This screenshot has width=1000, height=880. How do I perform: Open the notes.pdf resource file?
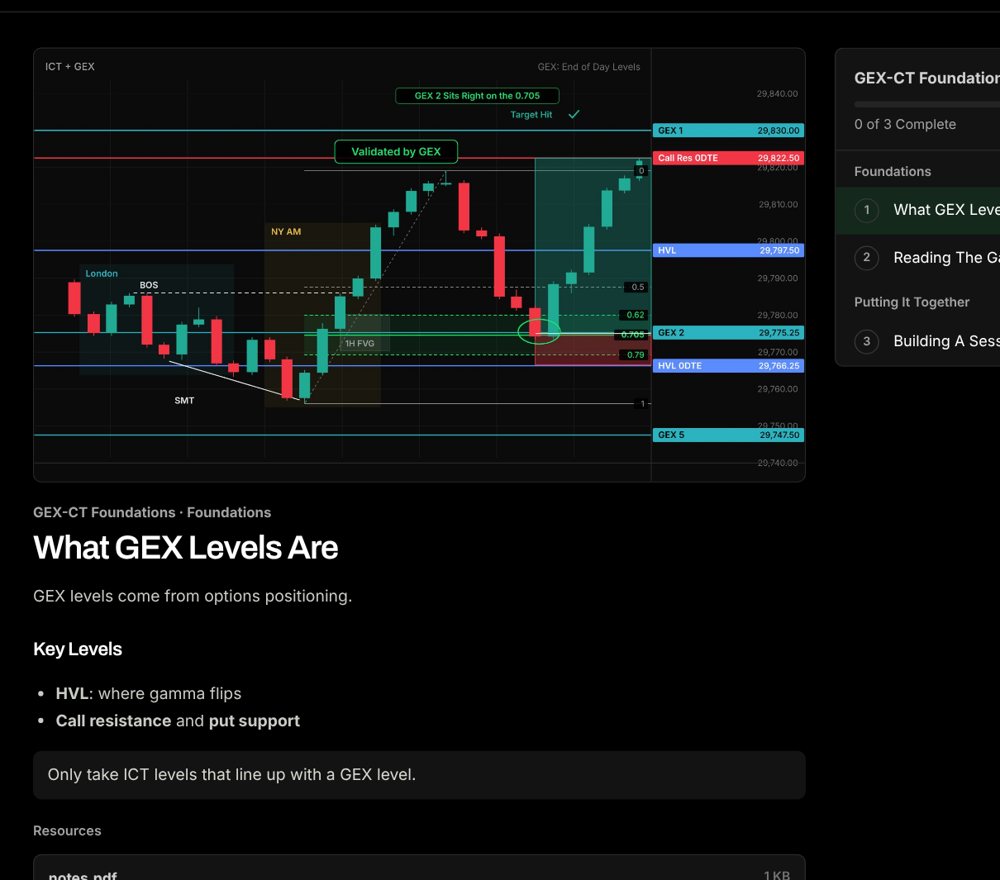419,869
